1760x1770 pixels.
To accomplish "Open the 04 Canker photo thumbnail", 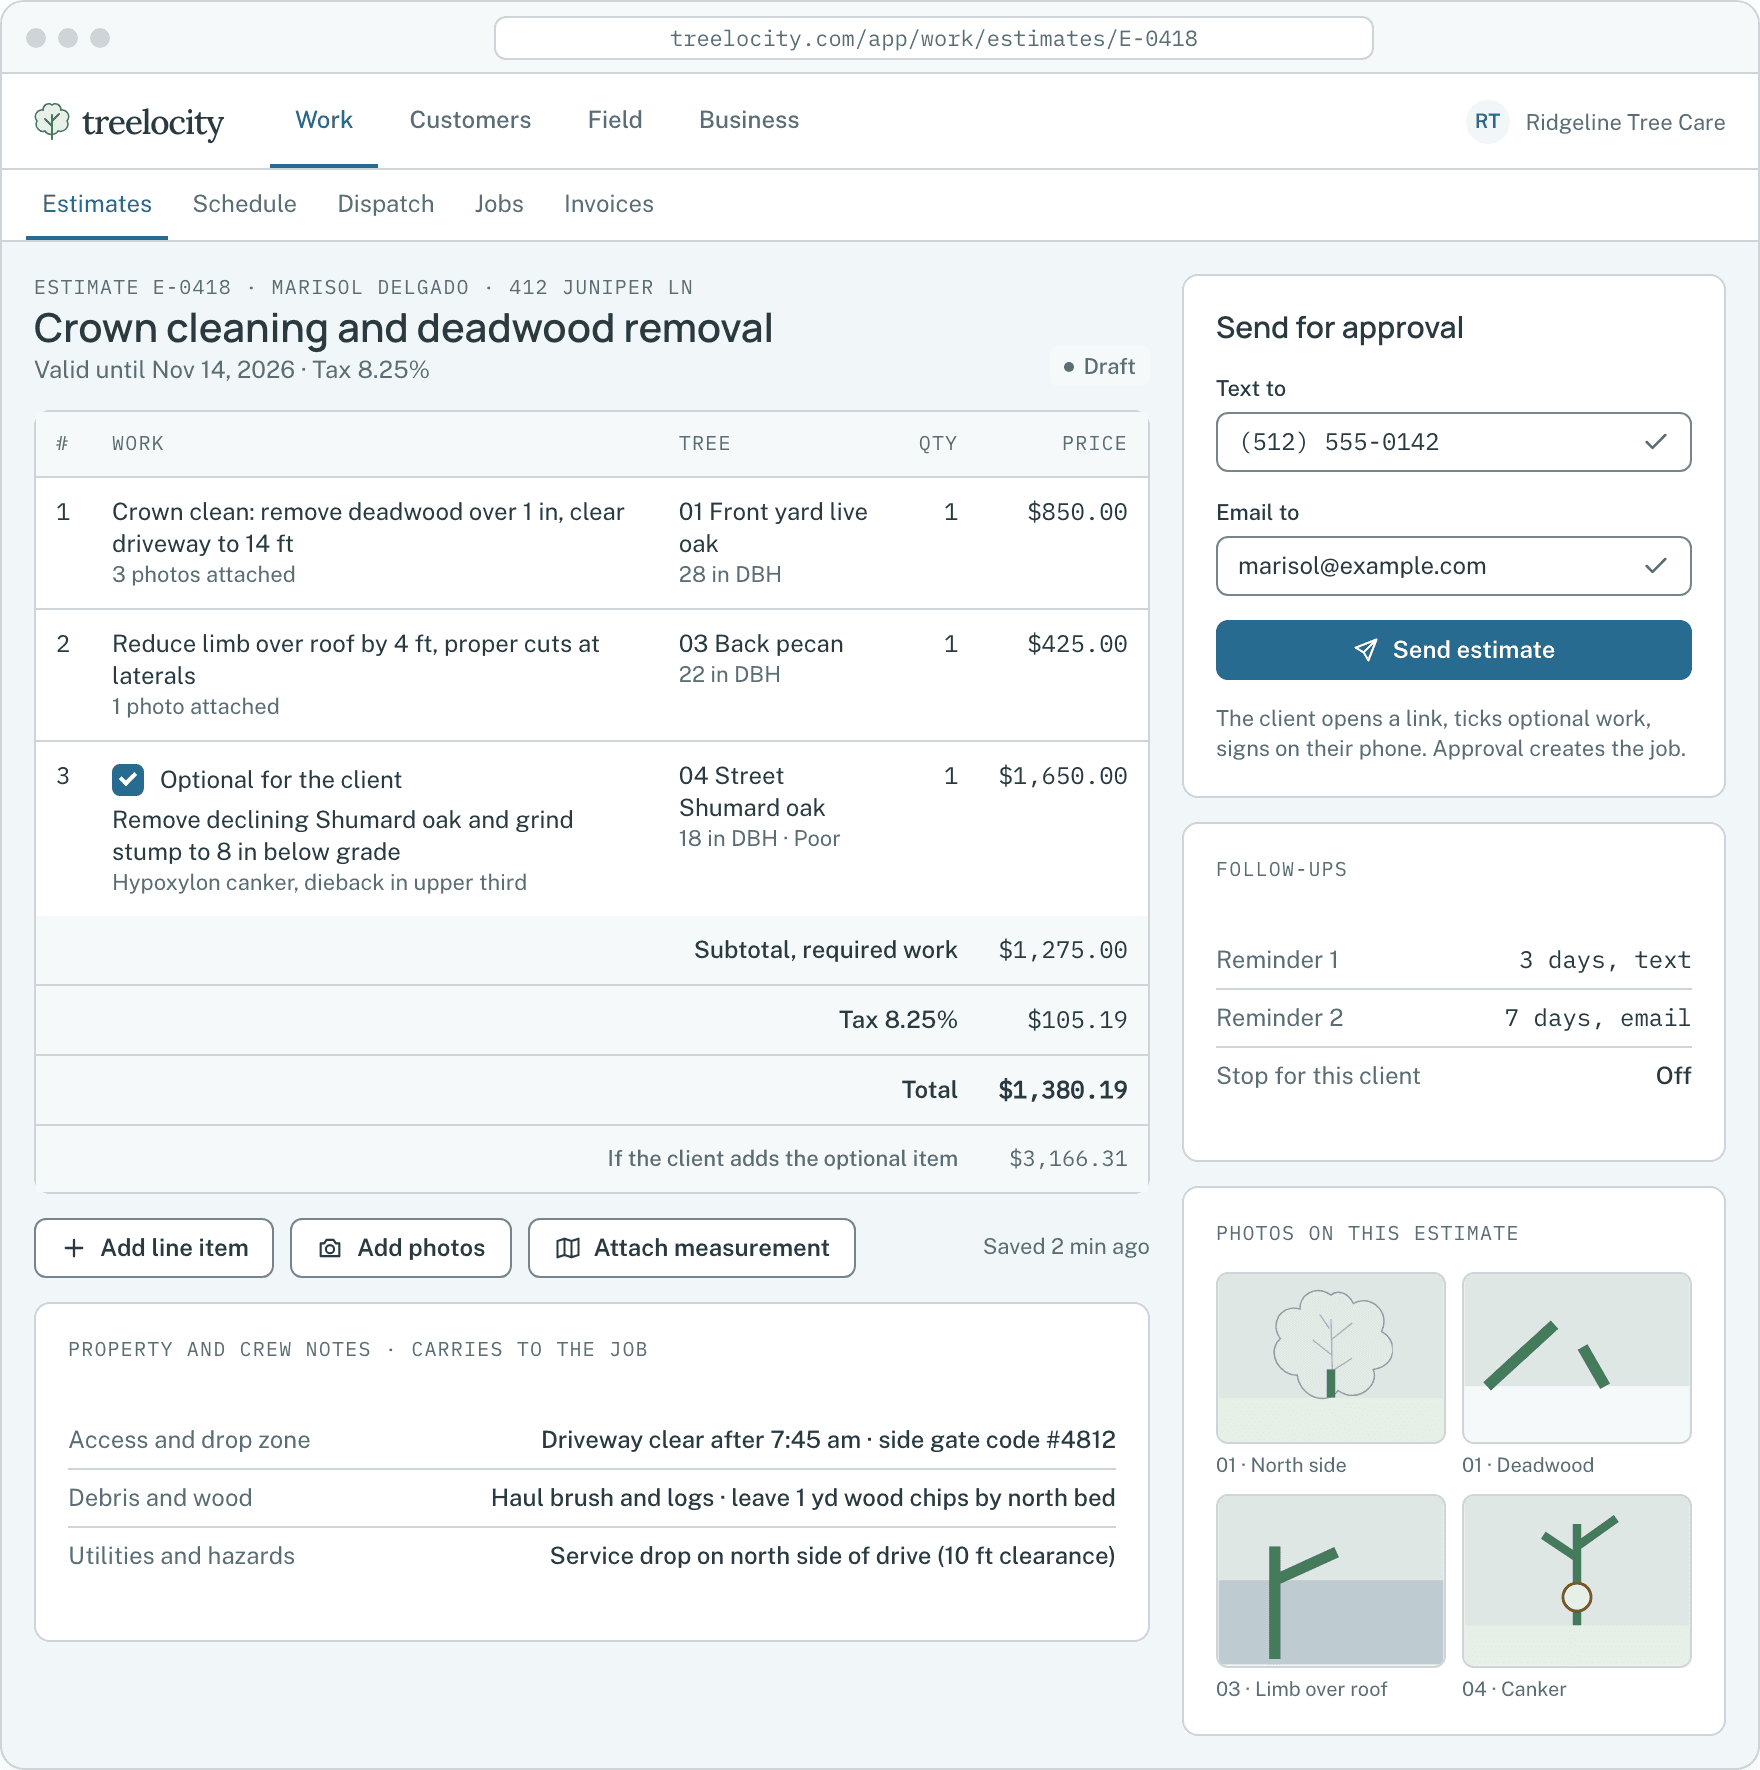I will click(x=1576, y=1581).
